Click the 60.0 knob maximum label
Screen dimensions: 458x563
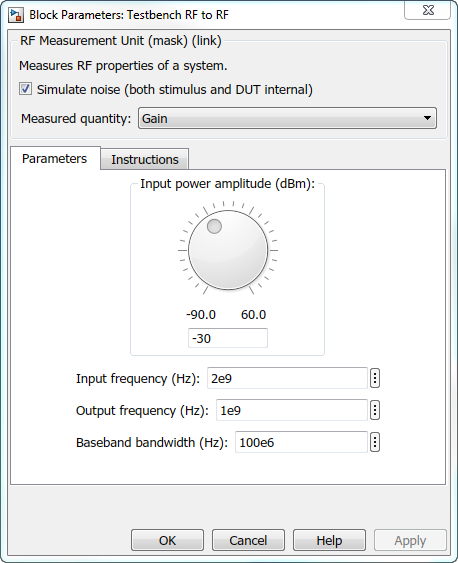coord(253,315)
